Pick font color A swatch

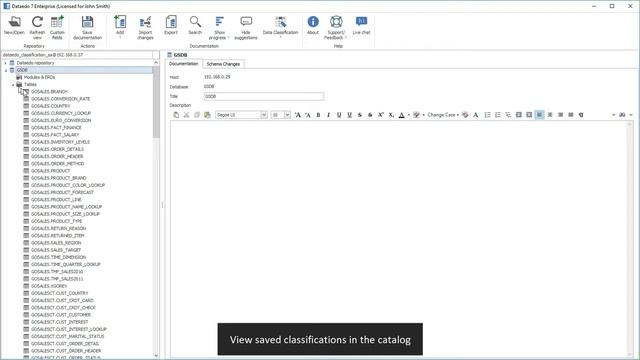pyautogui.click(x=402, y=115)
